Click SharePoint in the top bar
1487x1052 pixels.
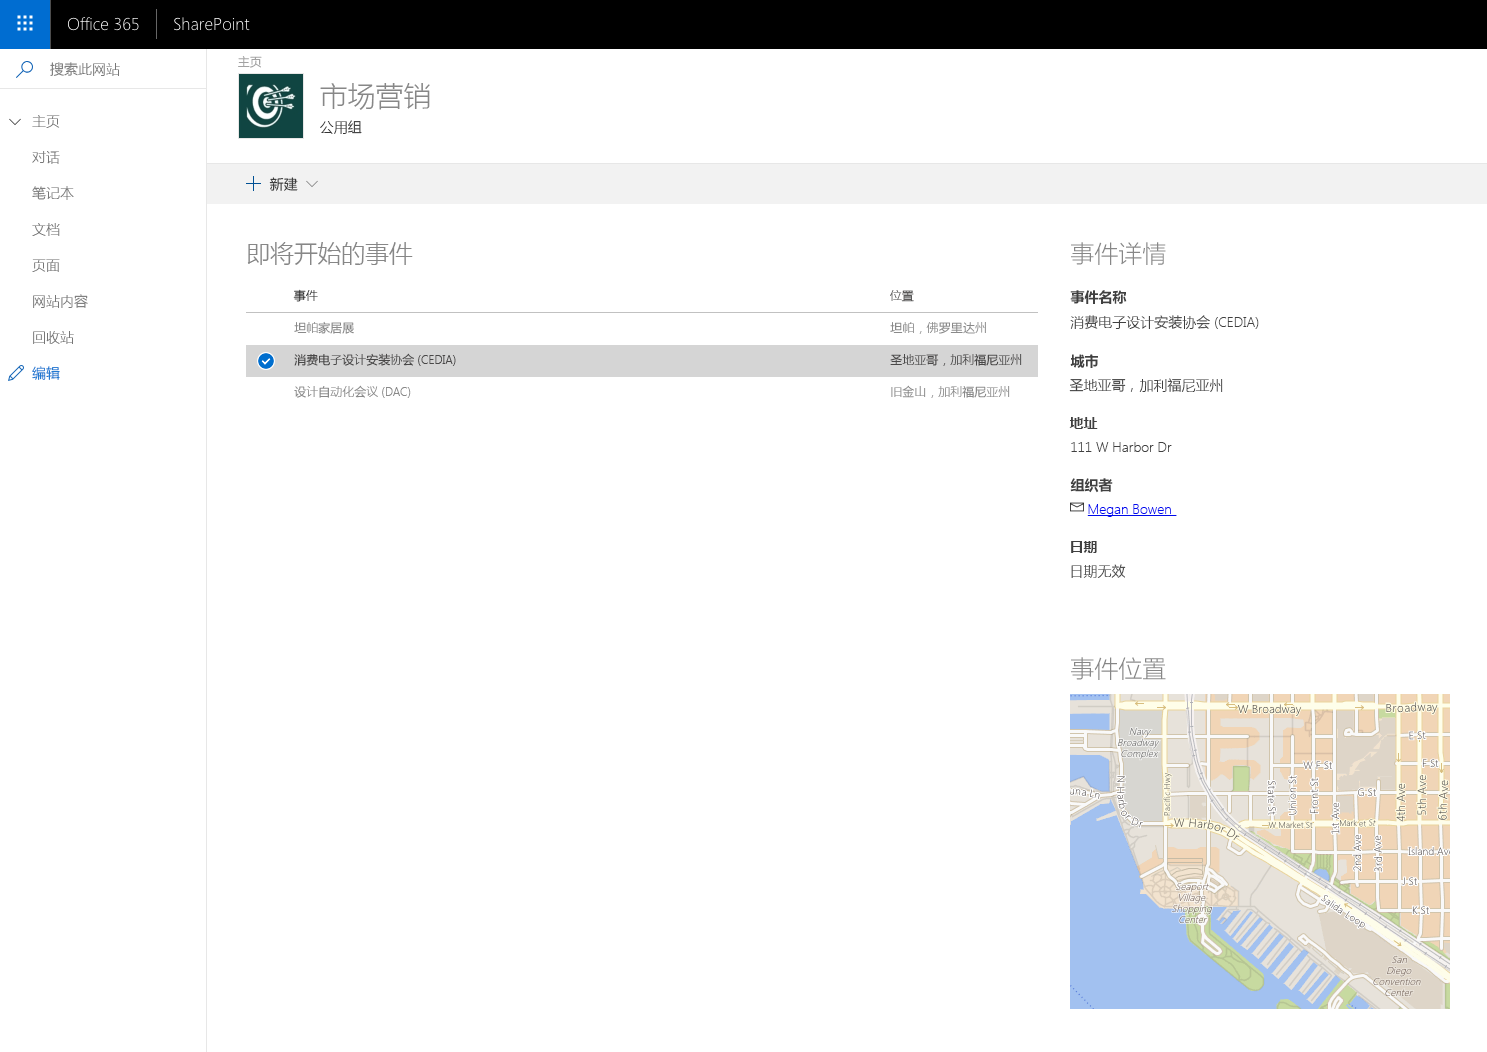[x=210, y=24]
